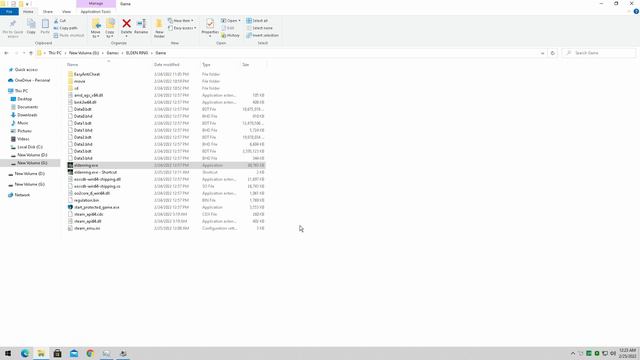
Task: Expand the Easy access dropdown
Action: (x=182, y=28)
